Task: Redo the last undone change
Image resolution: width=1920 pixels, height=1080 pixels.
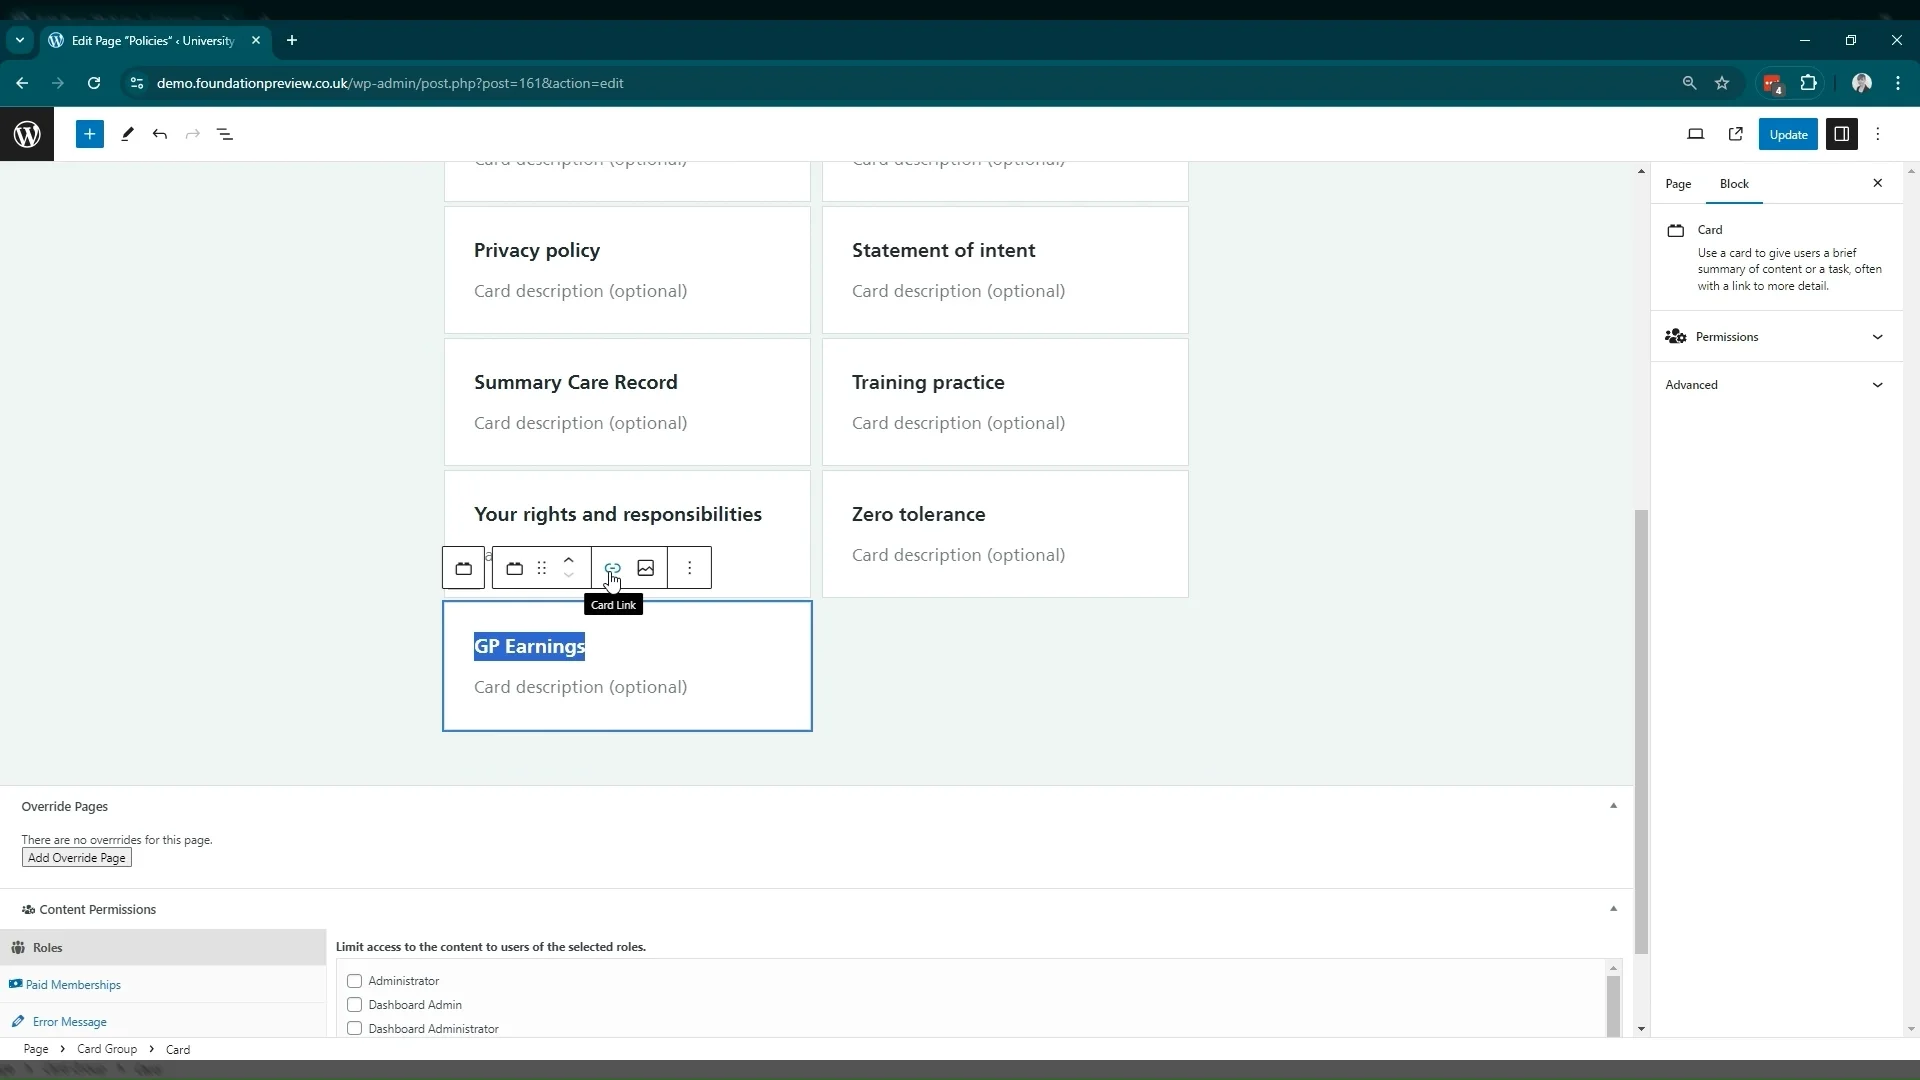Action: (193, 134)
